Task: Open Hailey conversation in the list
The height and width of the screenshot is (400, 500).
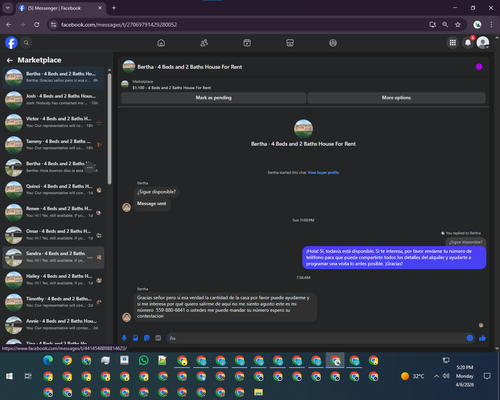Action: 53,279
